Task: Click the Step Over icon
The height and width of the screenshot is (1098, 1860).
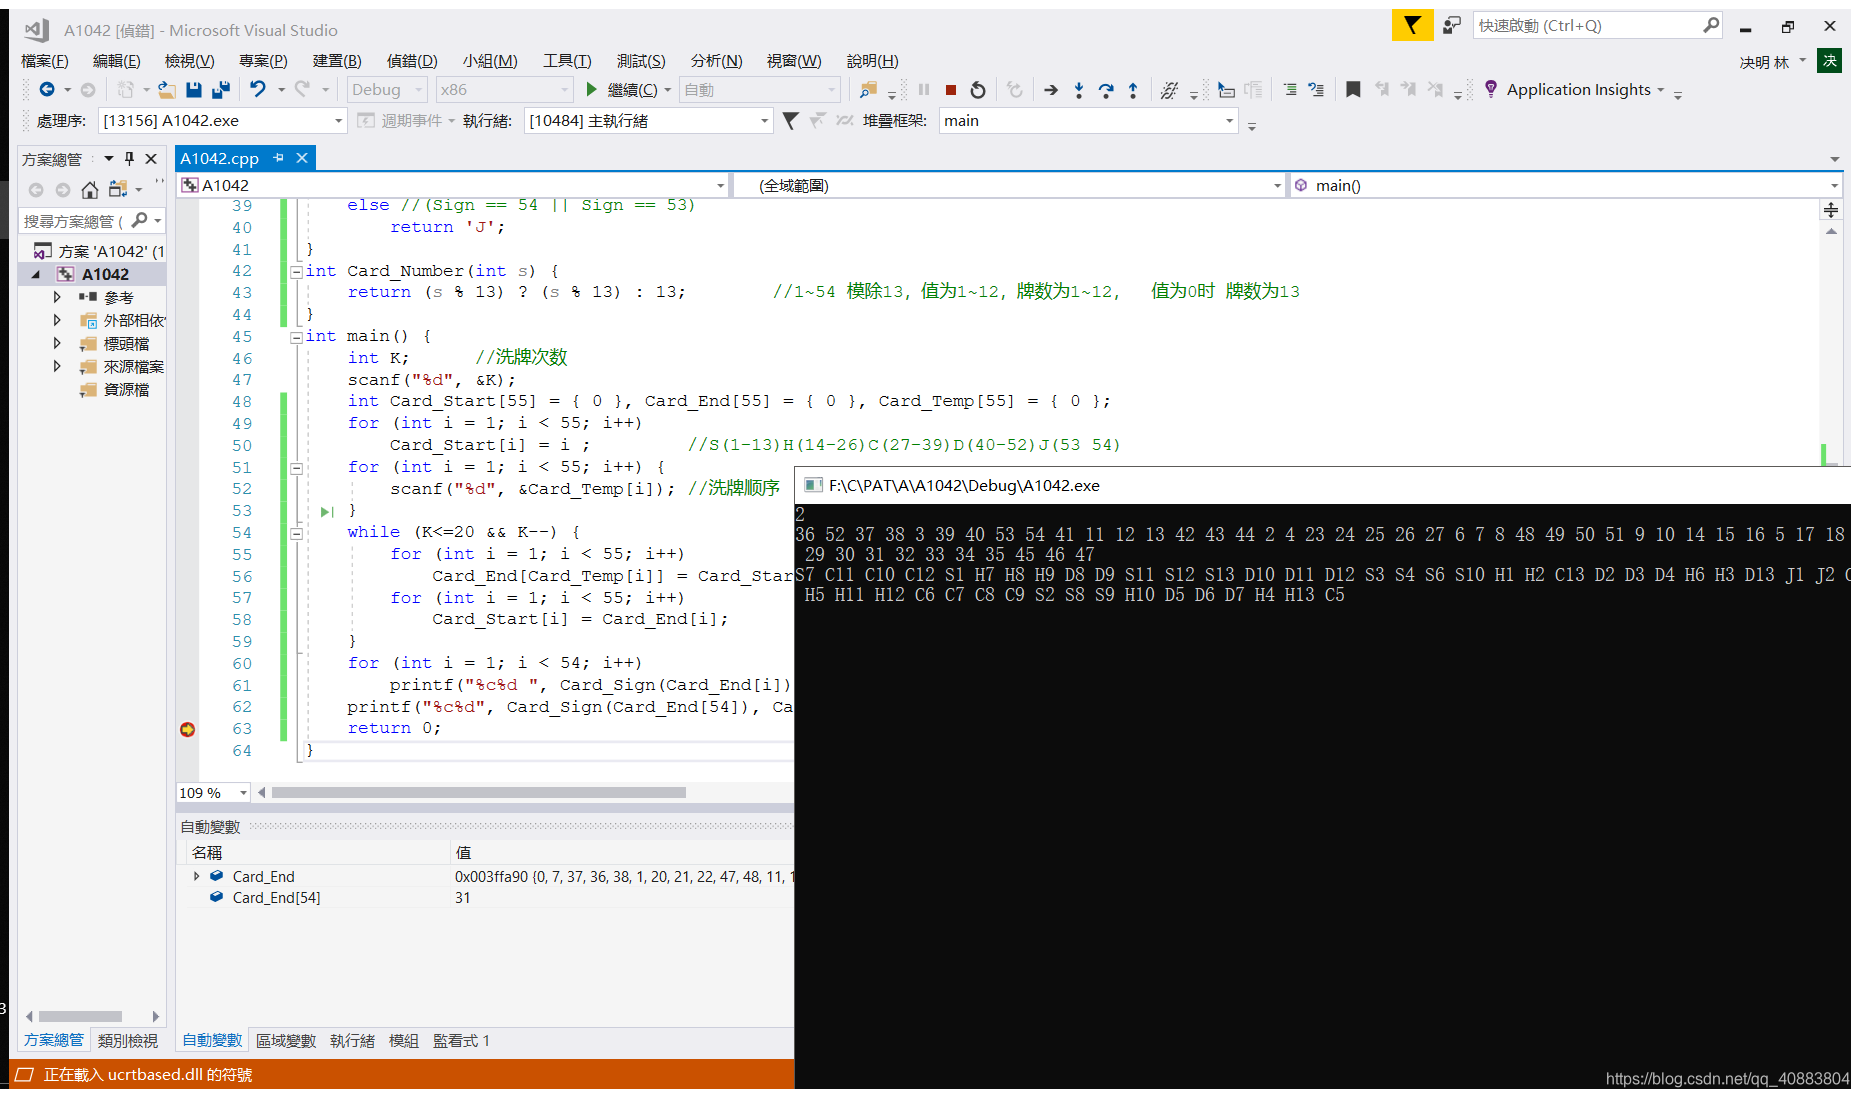Action: coord(1106,90)
